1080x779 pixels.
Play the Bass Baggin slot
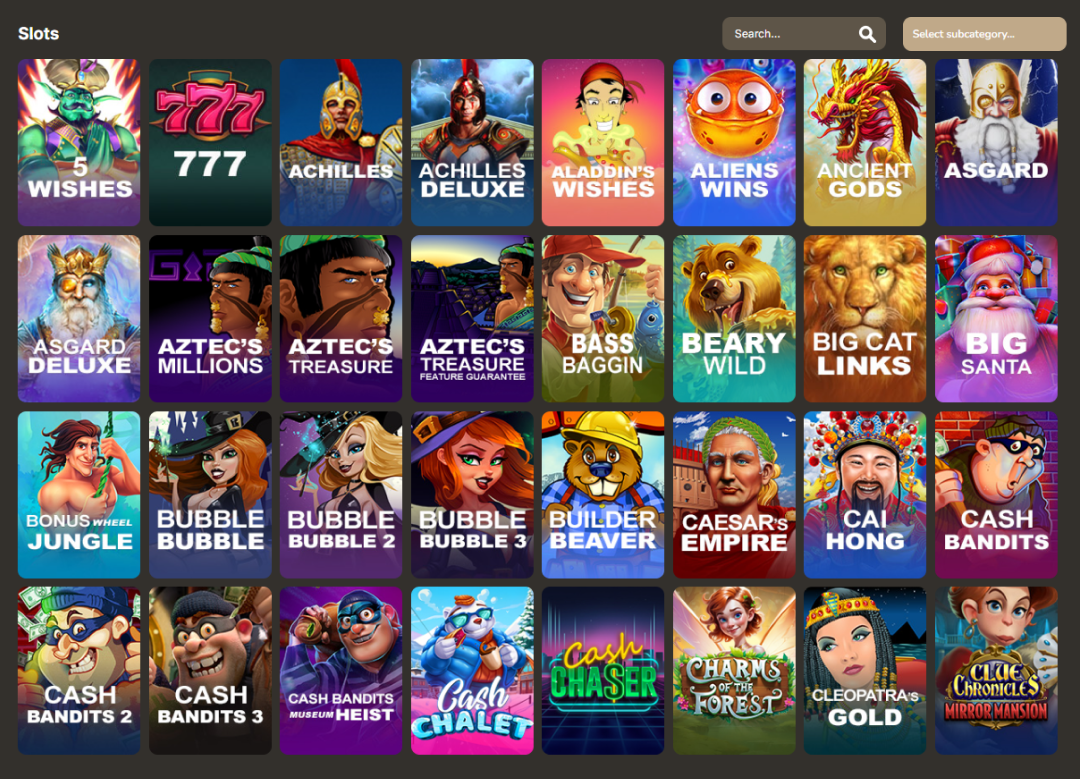(x=603, y=319)
